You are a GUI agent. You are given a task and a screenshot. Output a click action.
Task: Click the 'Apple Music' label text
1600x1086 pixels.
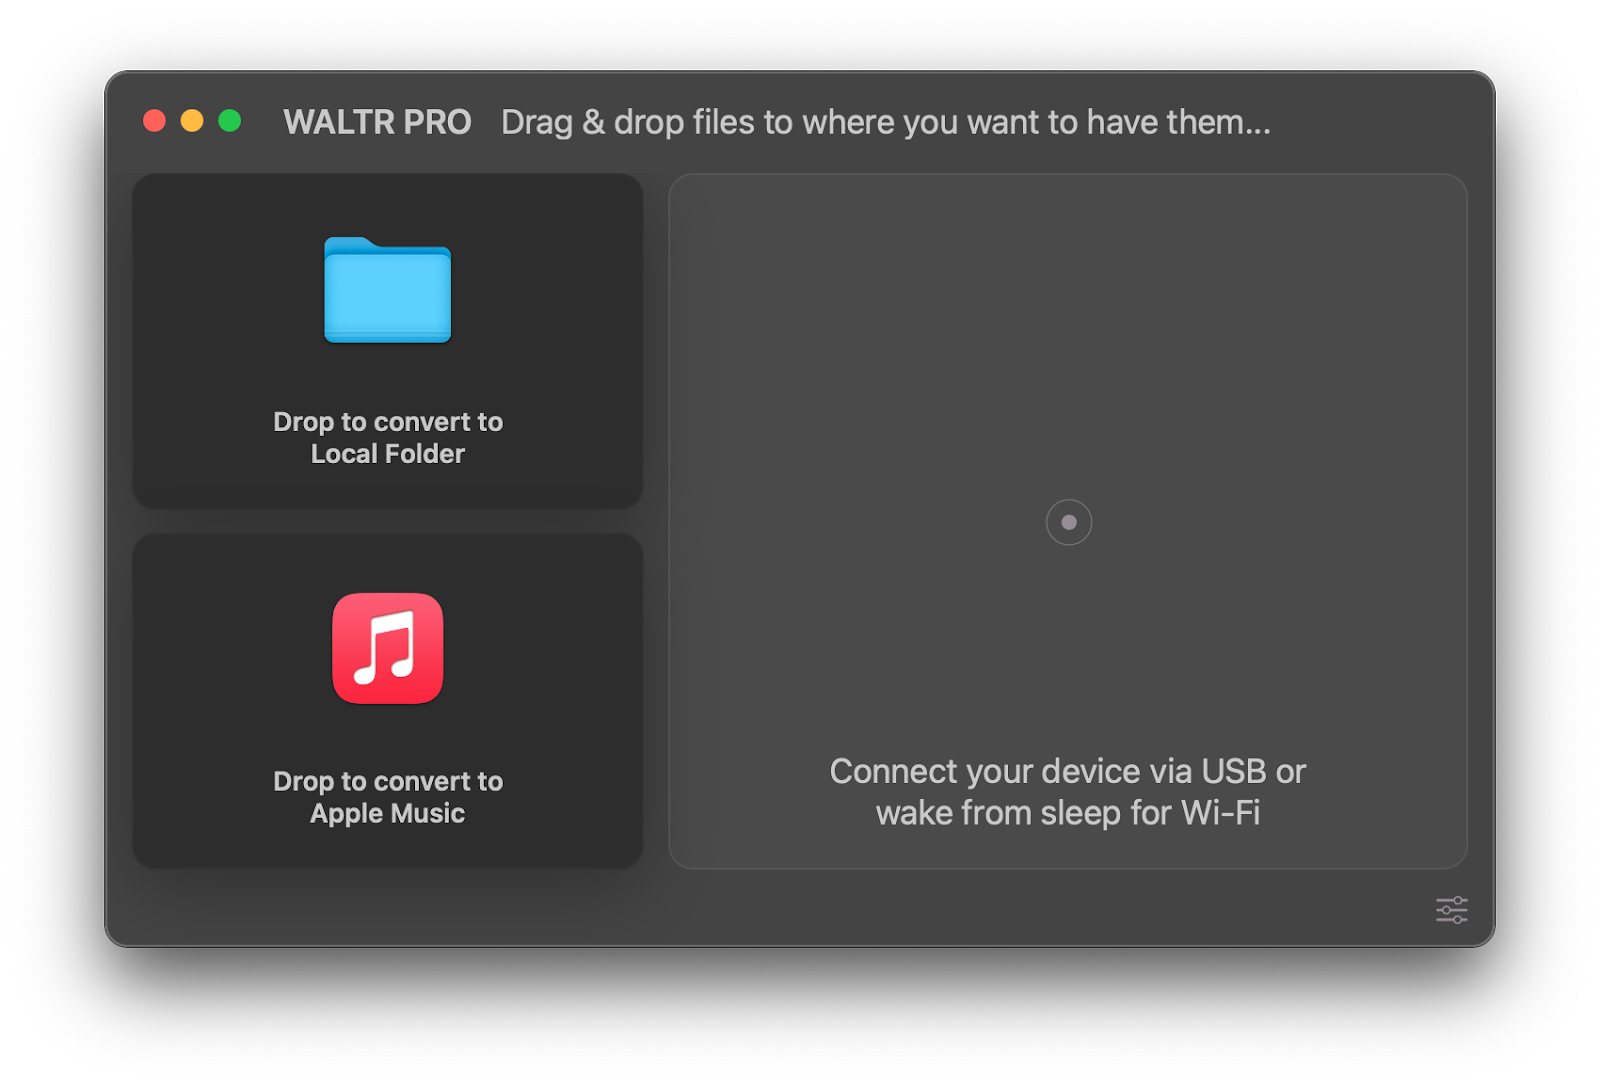(388, 813)
